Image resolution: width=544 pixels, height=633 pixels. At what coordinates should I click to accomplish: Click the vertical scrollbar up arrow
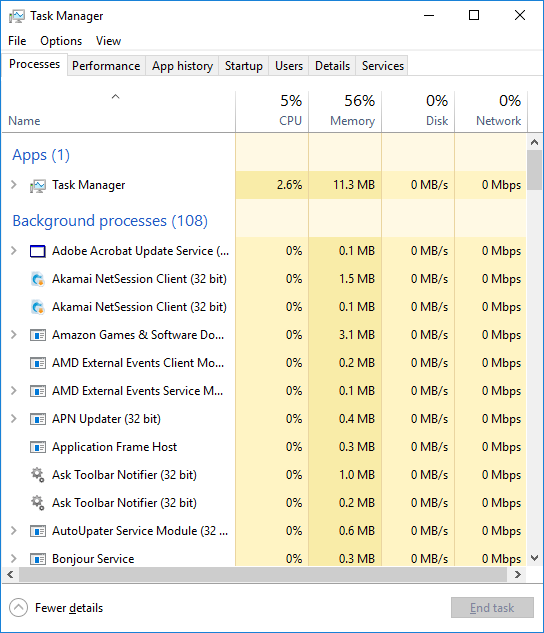click(x=535, y=142)
